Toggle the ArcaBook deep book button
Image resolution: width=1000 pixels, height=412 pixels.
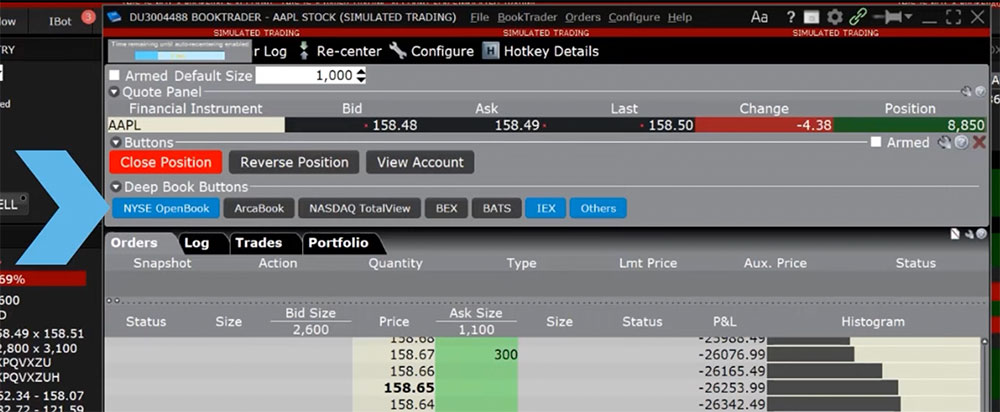(x=259, y=208)
